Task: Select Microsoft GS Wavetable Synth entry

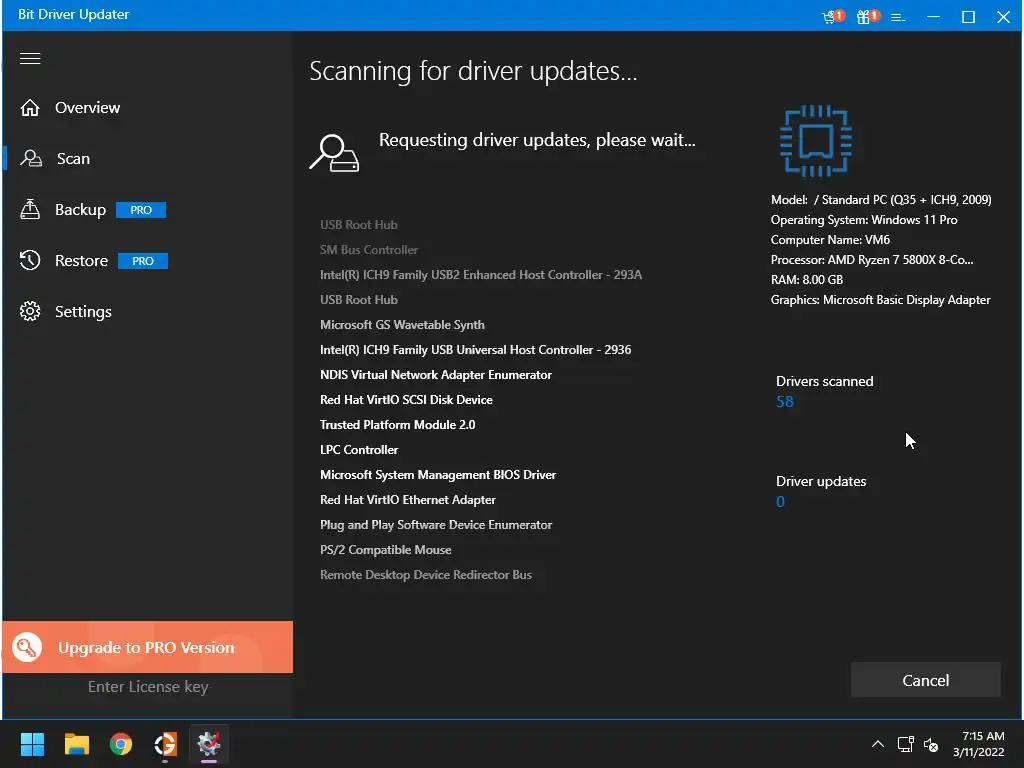Action: pos(402,325)
